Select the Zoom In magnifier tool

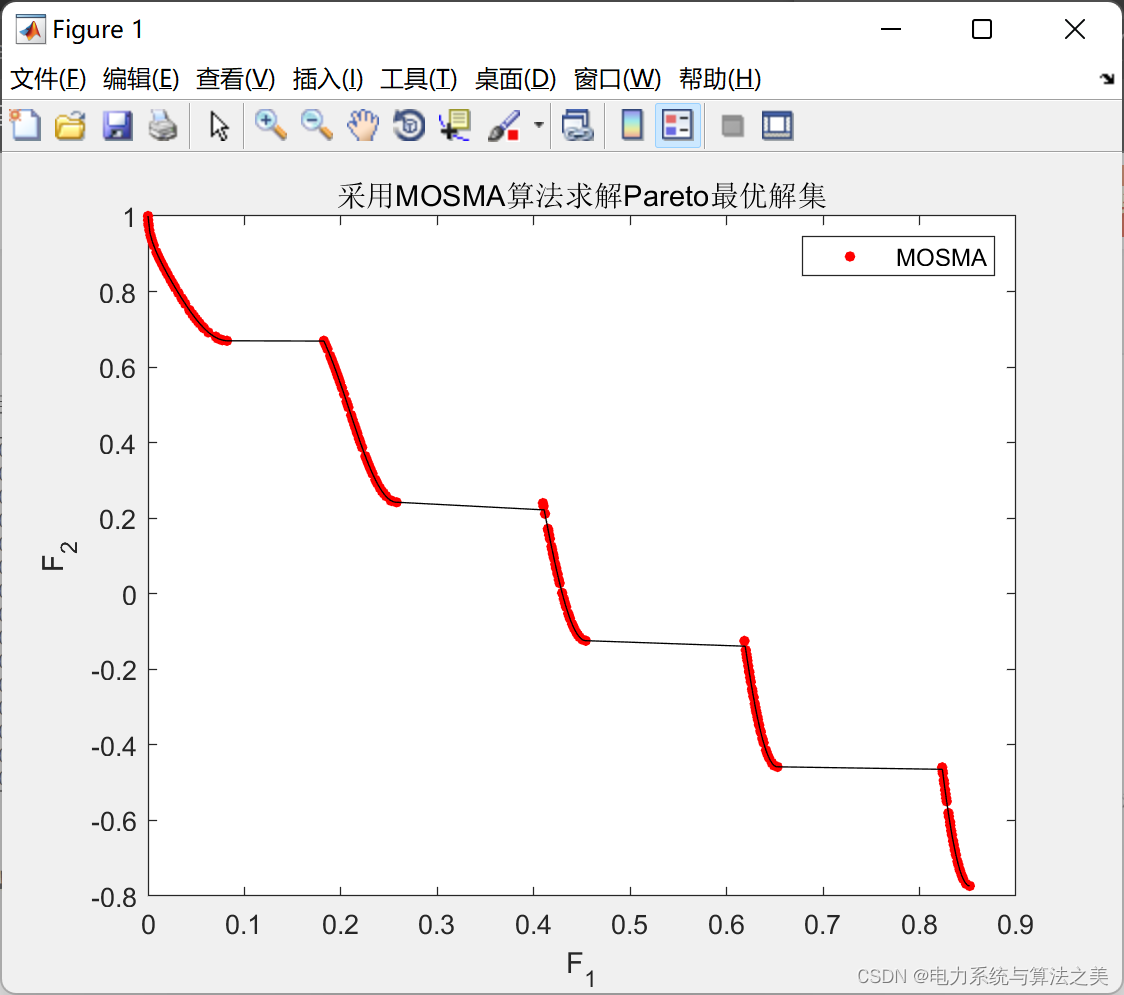coord(270,125)
